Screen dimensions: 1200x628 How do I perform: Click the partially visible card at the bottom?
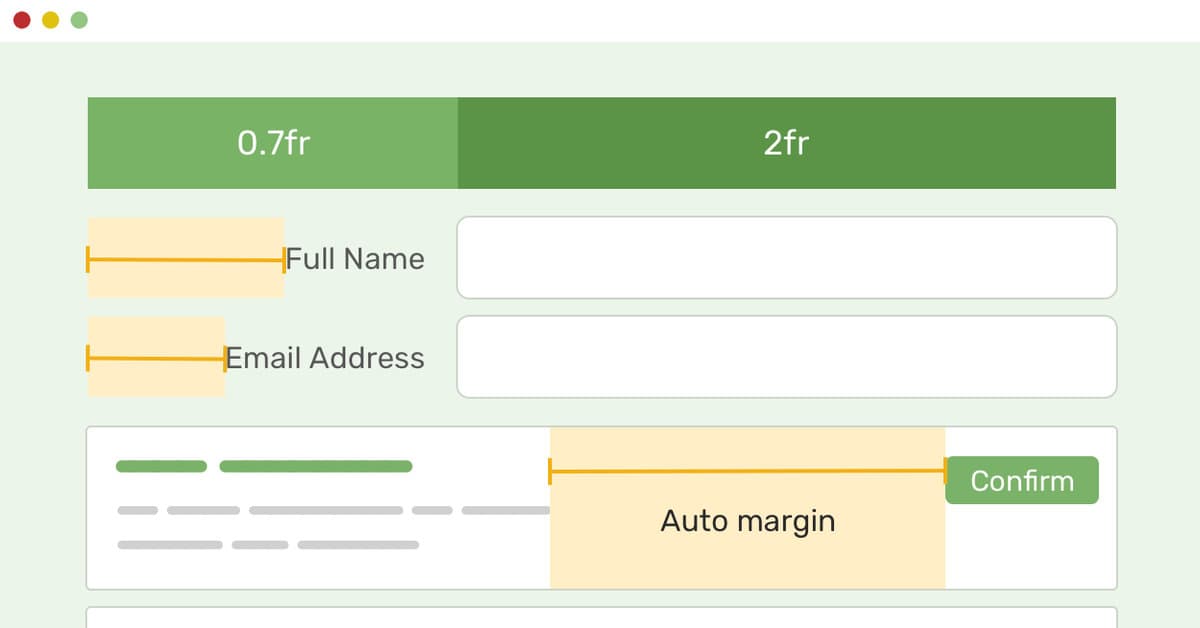(x=600, y=617)
